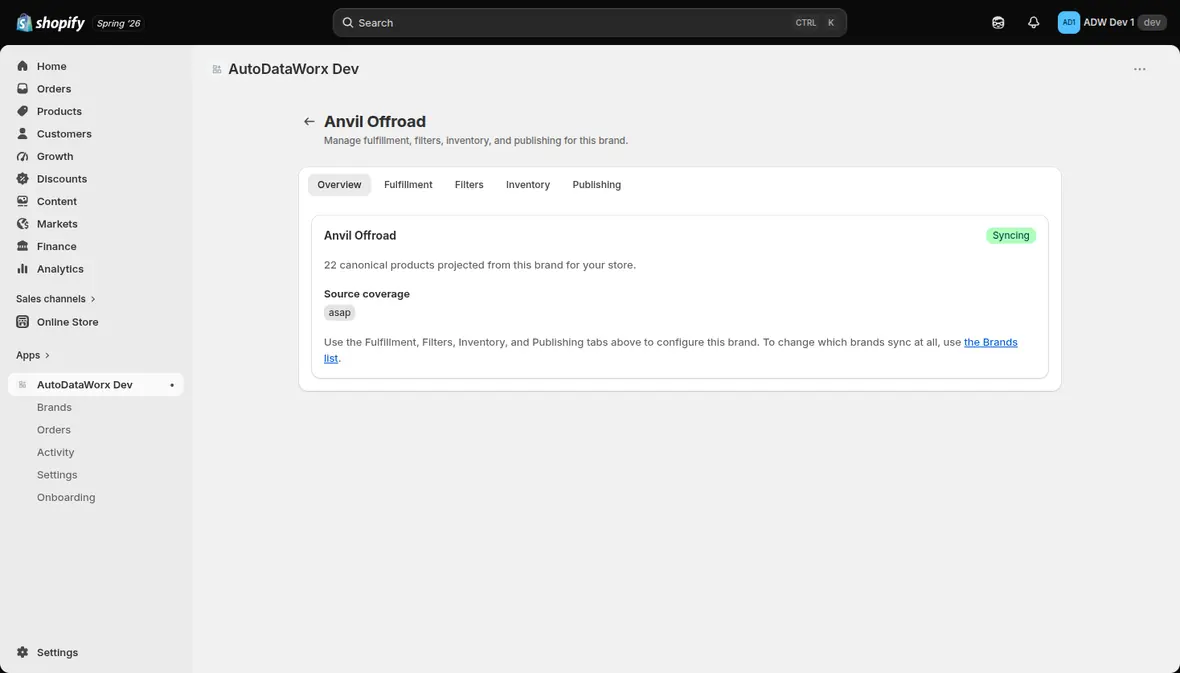Open the three-dot menu in the app header

[x=1139, y=69]
